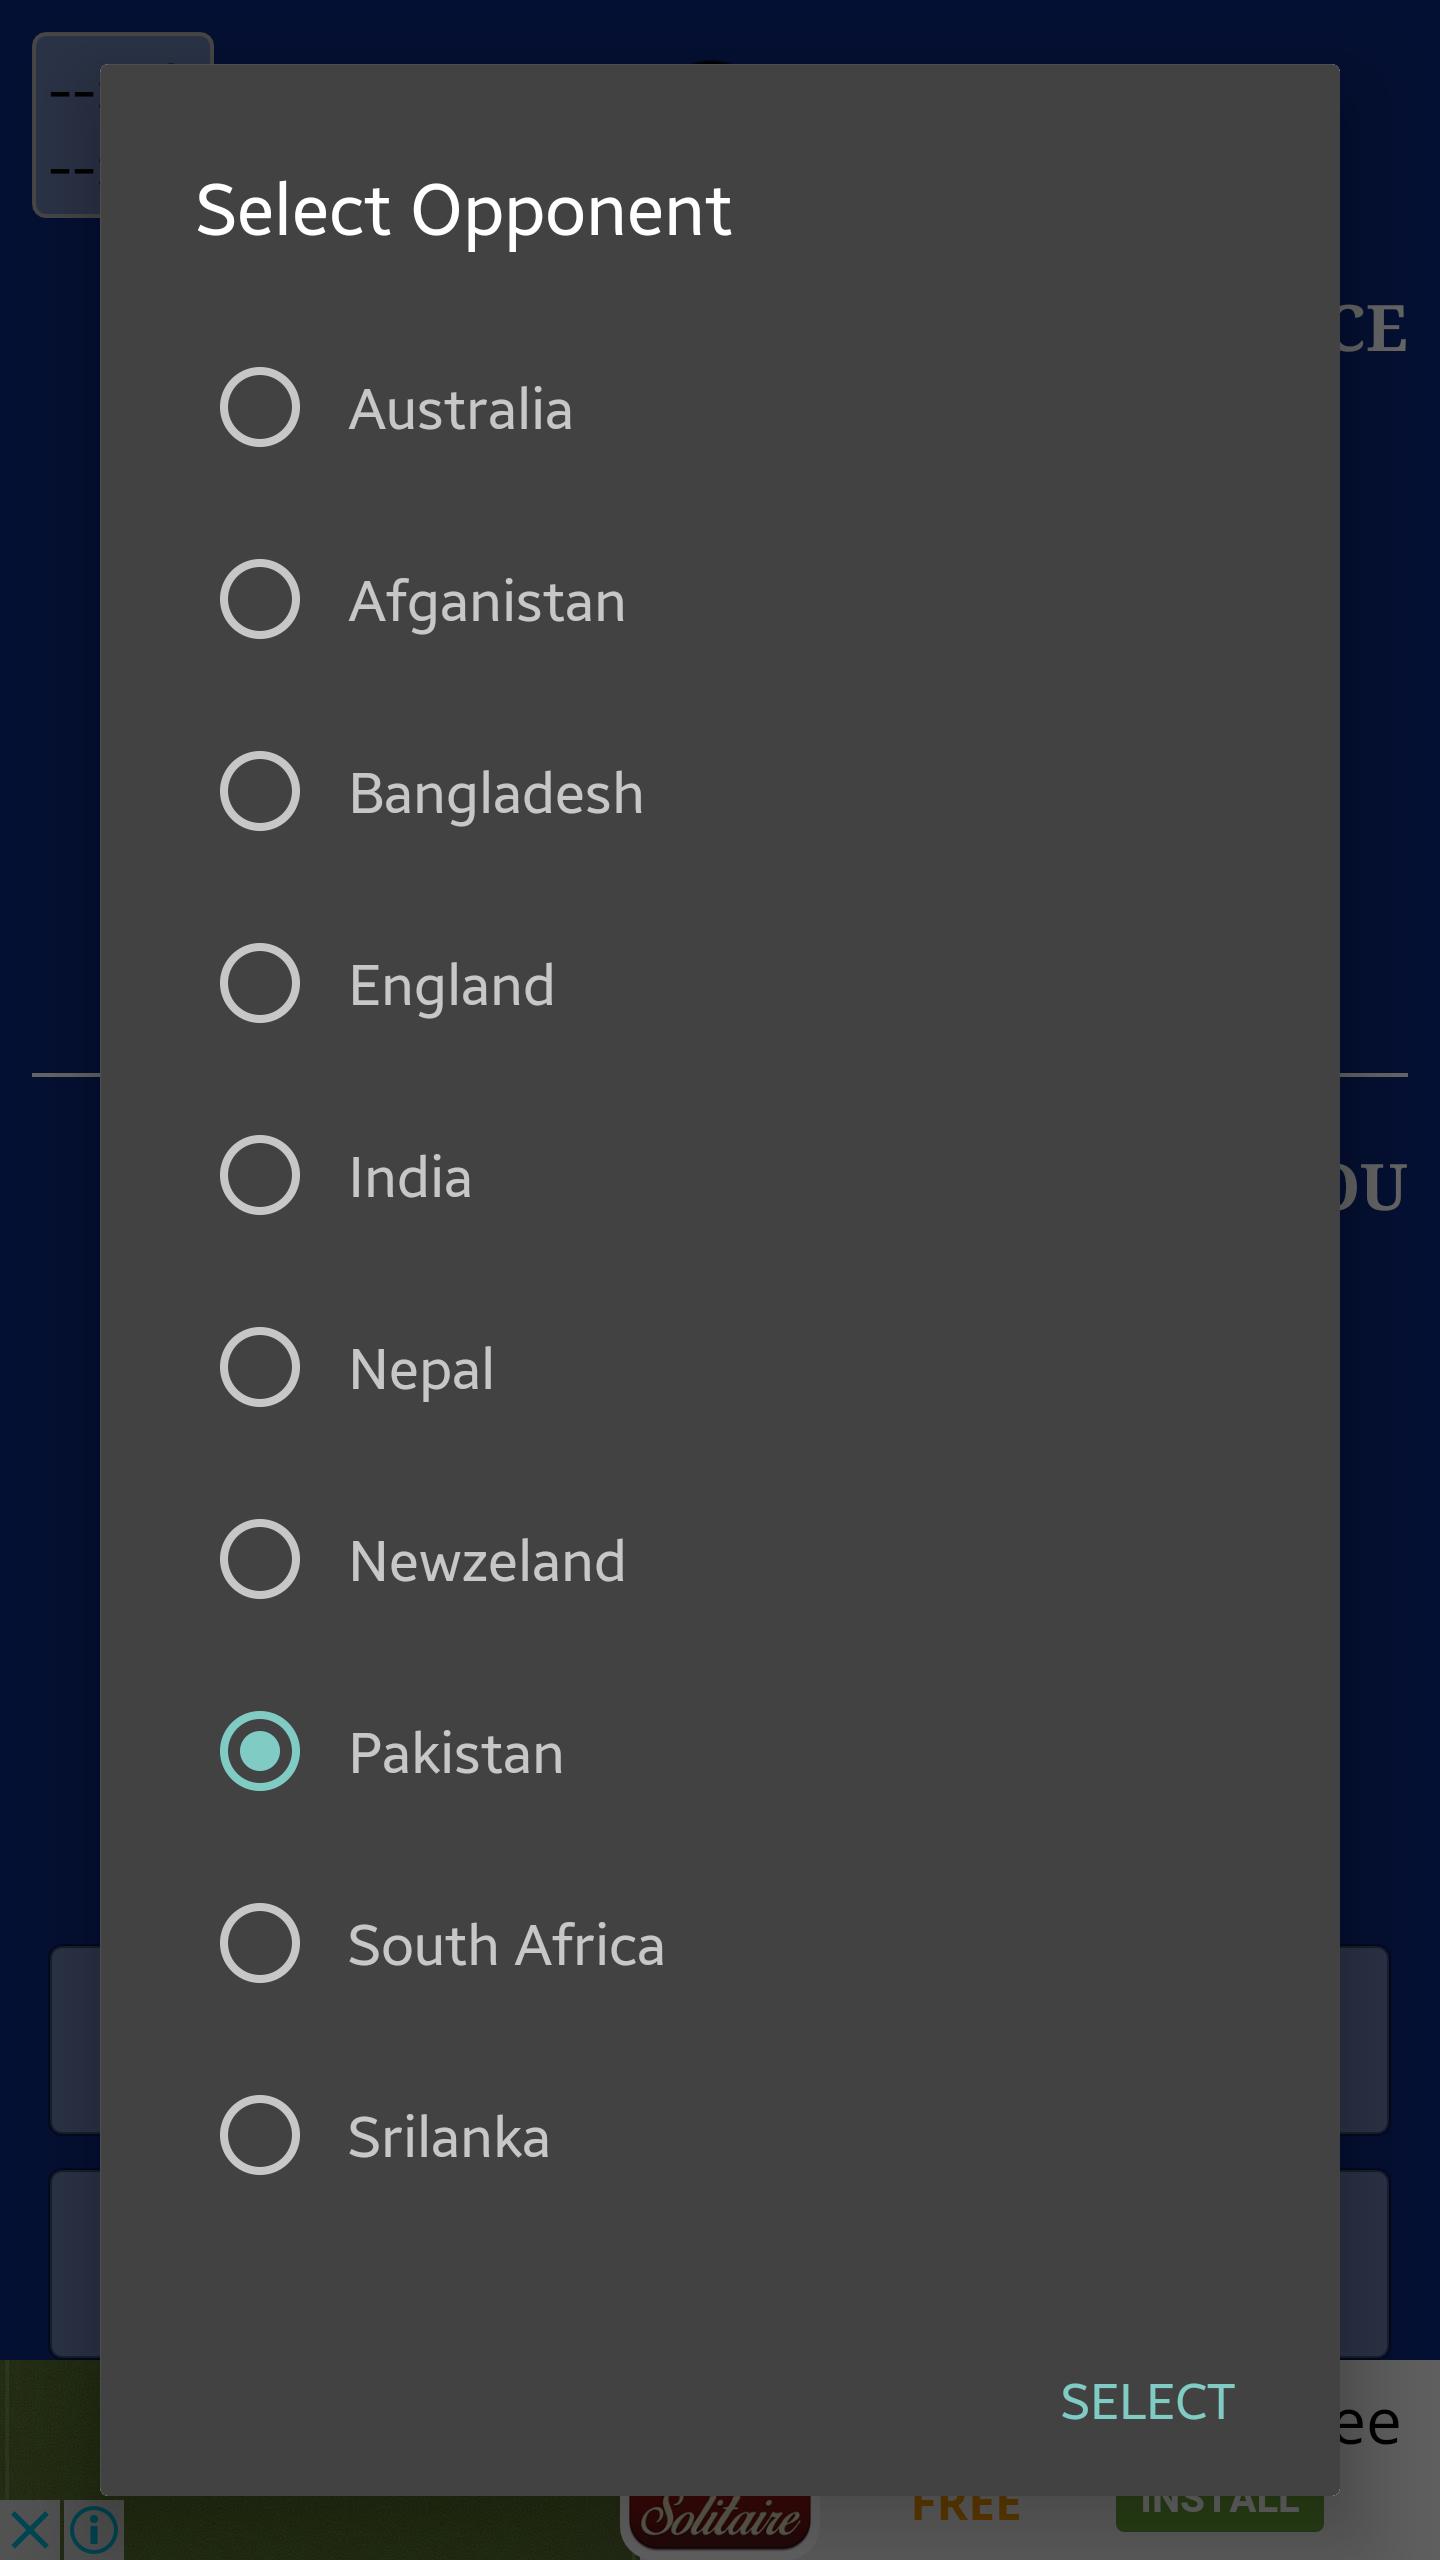Select England radio button
This screenshot has height=2560, width=1440.
click(260, 983)
